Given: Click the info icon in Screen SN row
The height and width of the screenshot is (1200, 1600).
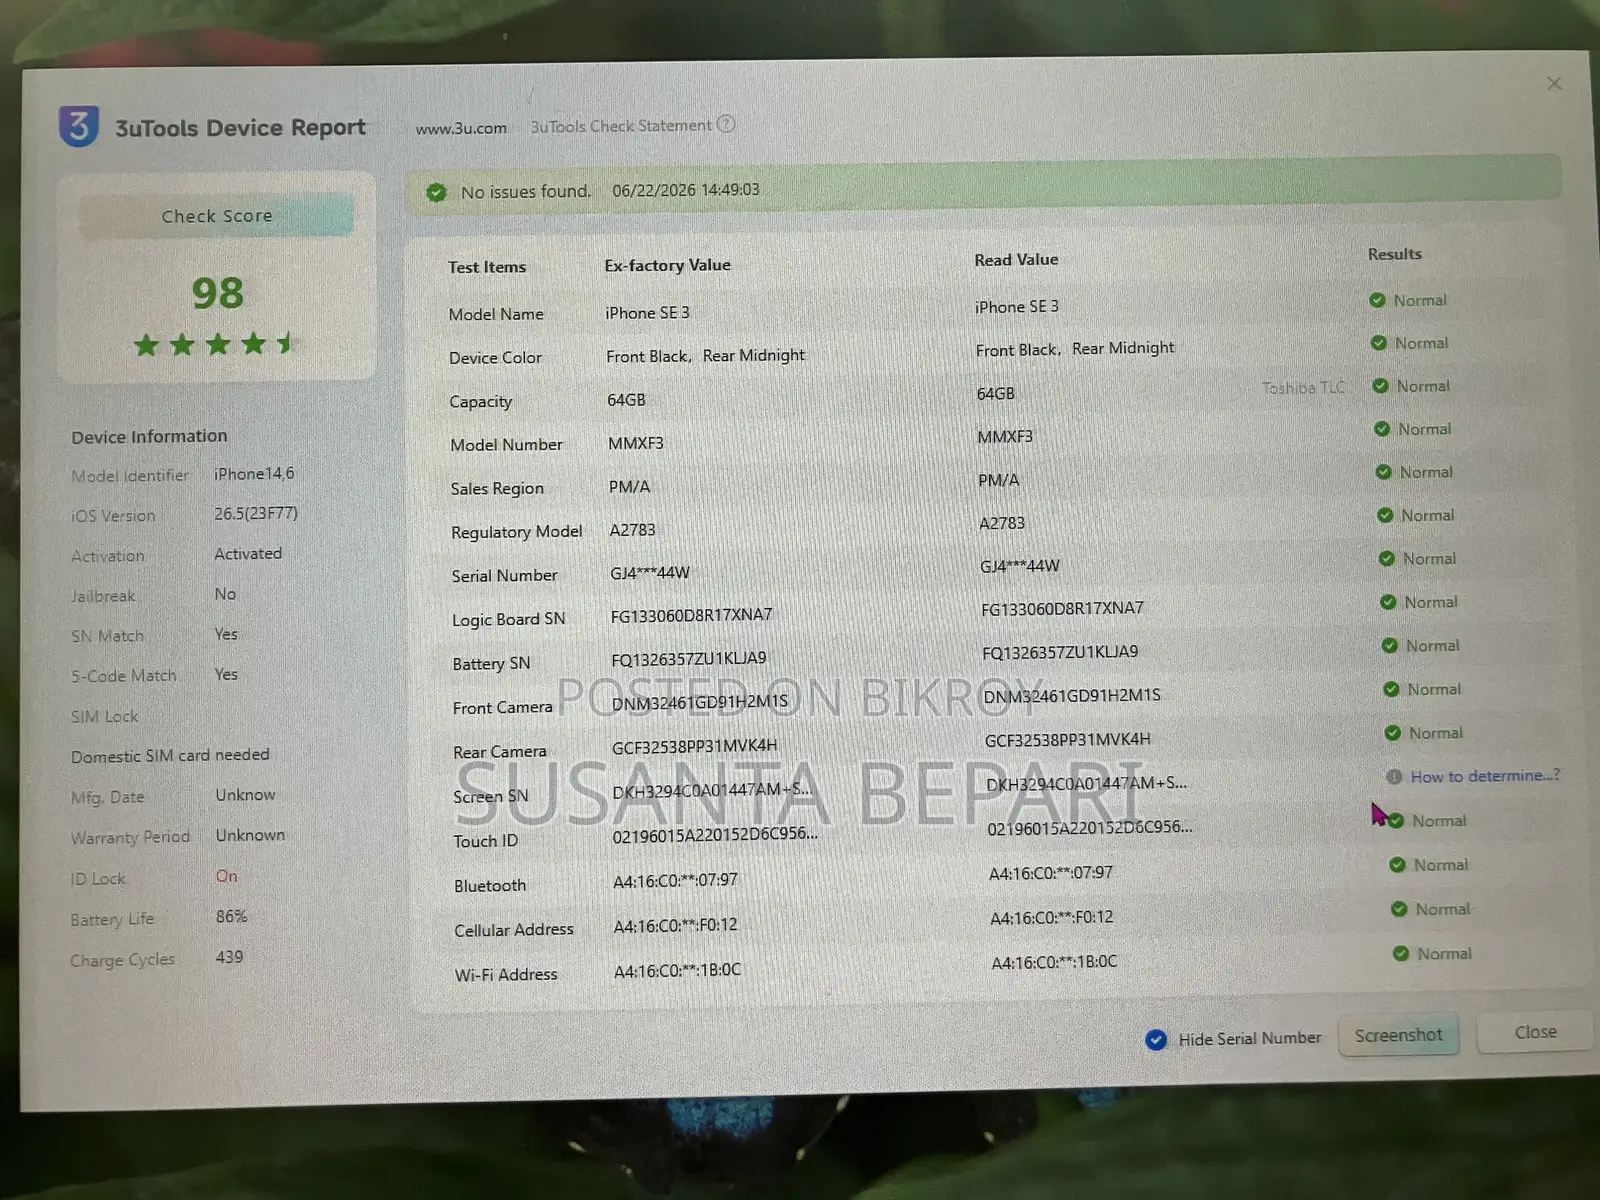Looking at the screenshot, I should 1394,777.
